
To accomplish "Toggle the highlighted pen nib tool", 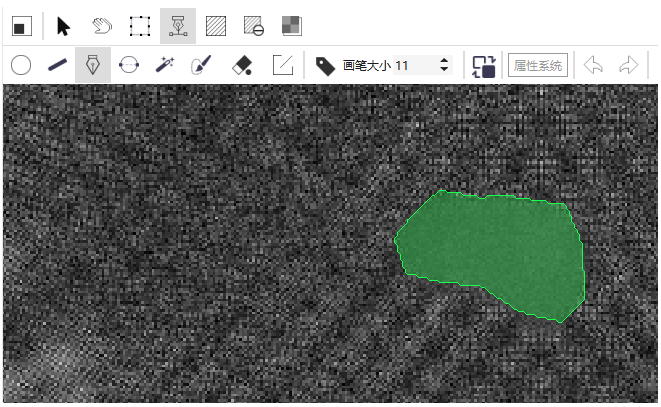I will [93, 65].
